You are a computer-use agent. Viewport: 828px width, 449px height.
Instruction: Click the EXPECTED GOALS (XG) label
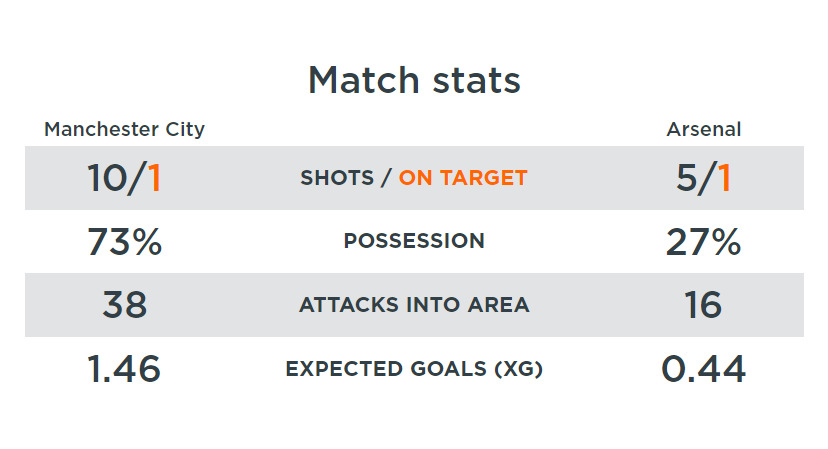tap(414, 369)
